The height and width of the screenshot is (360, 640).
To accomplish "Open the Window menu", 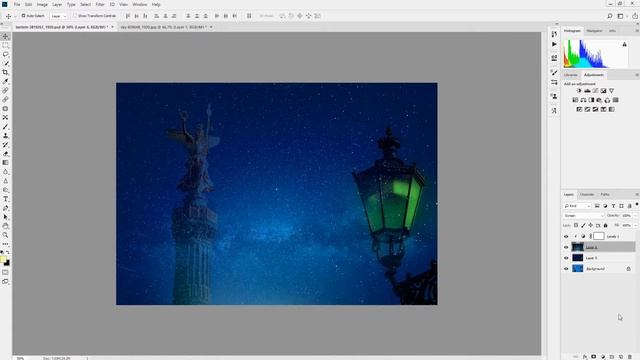I will tap(140, 4).
